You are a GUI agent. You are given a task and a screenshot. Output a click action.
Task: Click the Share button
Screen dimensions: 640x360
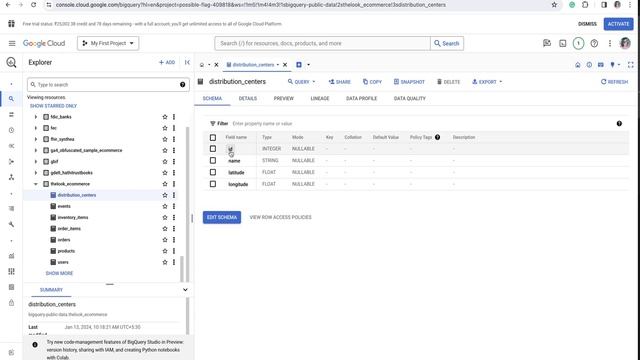[x=340, y=82]
